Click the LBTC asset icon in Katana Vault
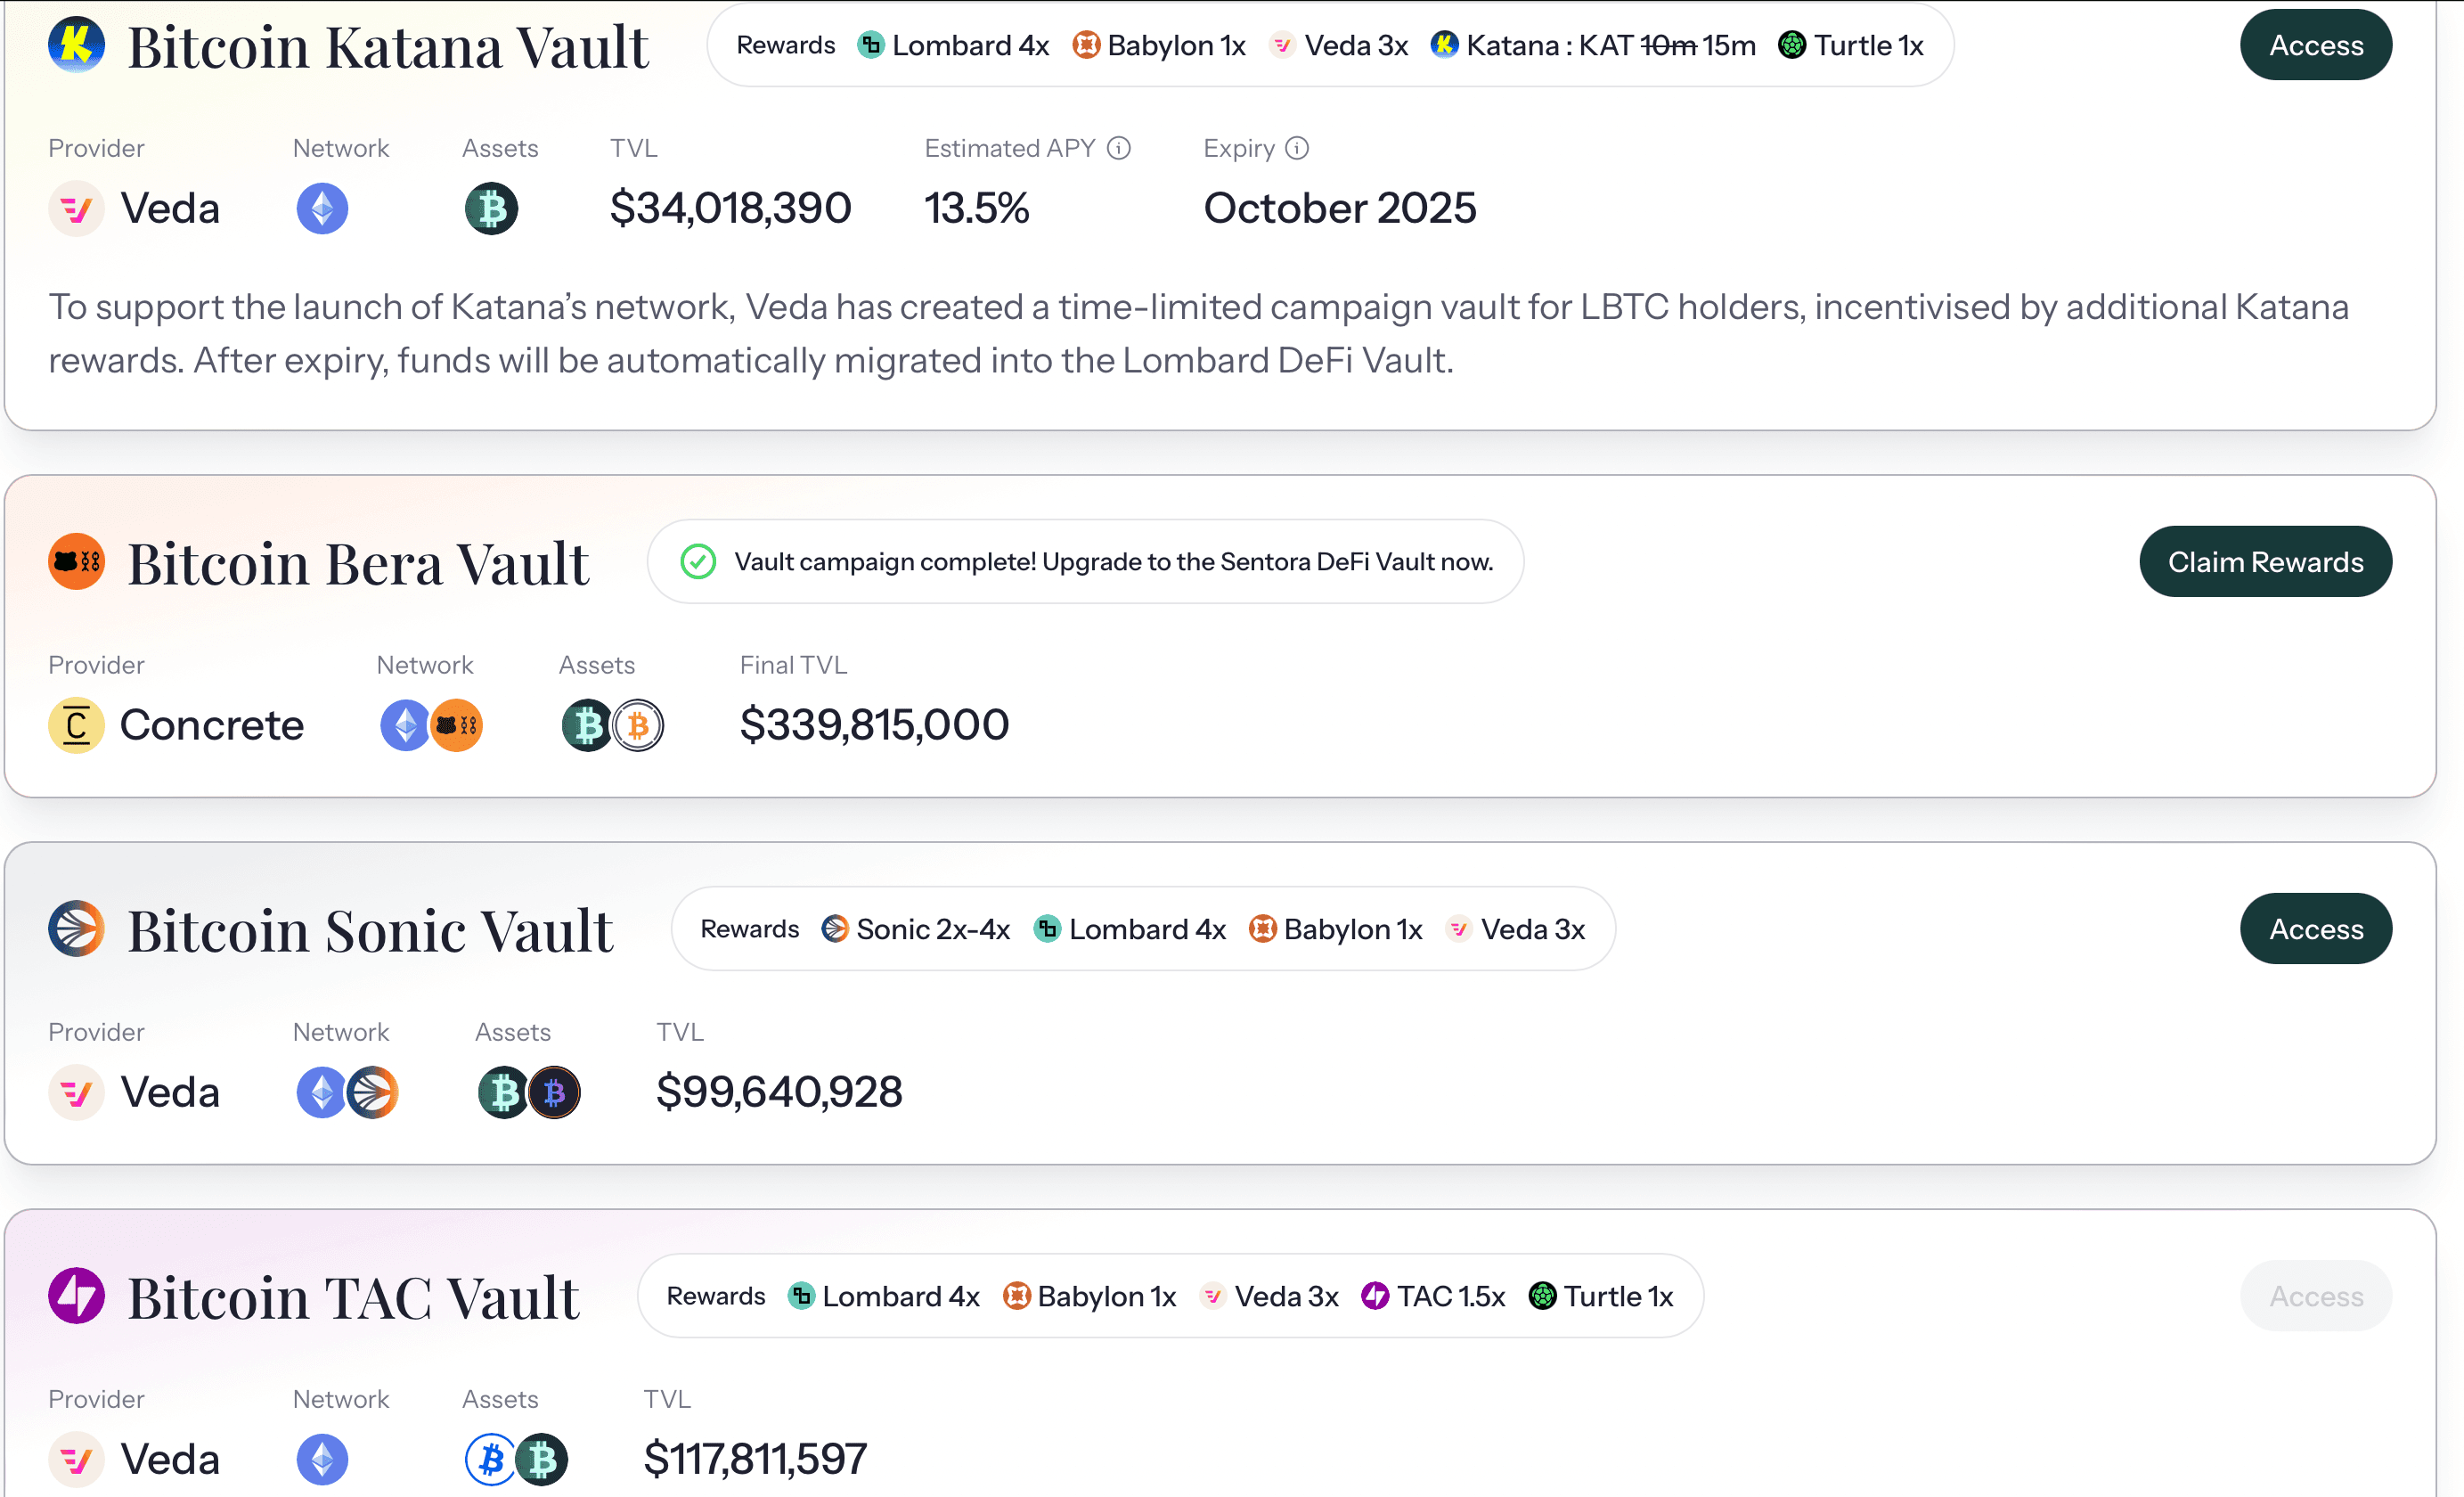 [x=491, y=209]
